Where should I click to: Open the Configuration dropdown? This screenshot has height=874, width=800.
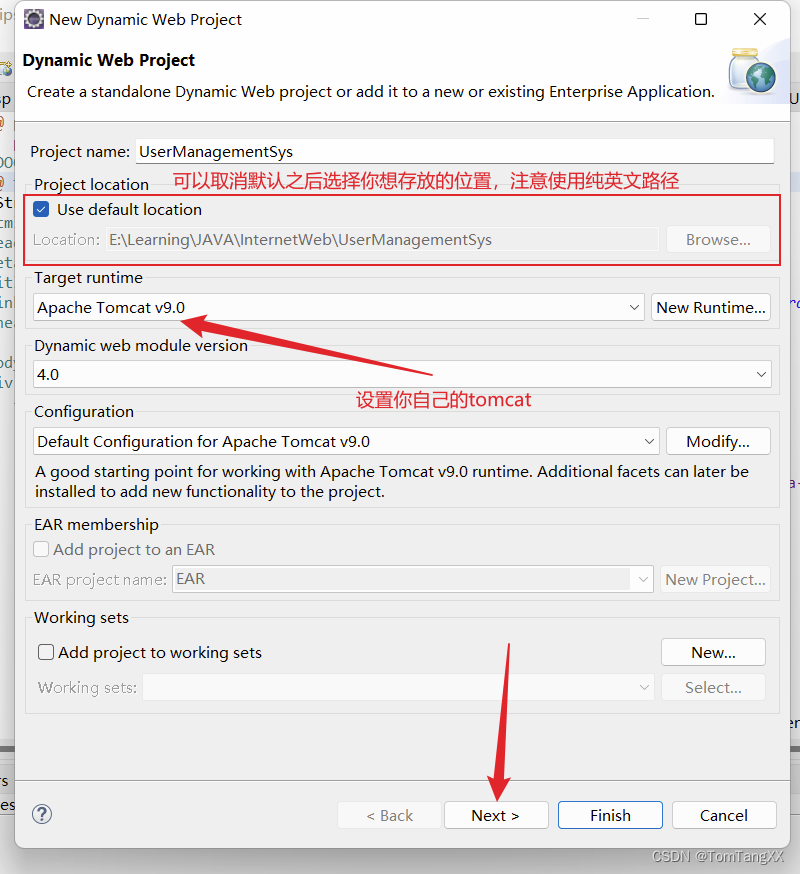pyautogui.click(x=346, y=441)
